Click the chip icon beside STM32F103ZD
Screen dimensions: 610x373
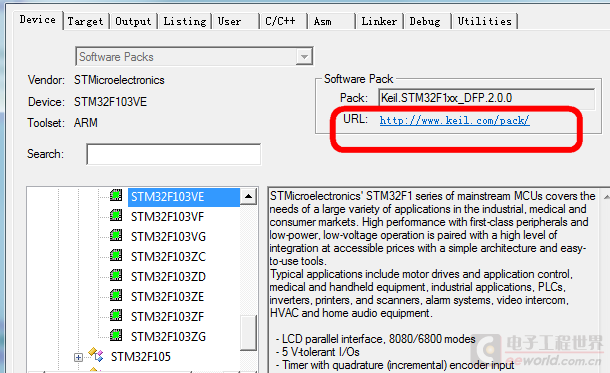116,275
